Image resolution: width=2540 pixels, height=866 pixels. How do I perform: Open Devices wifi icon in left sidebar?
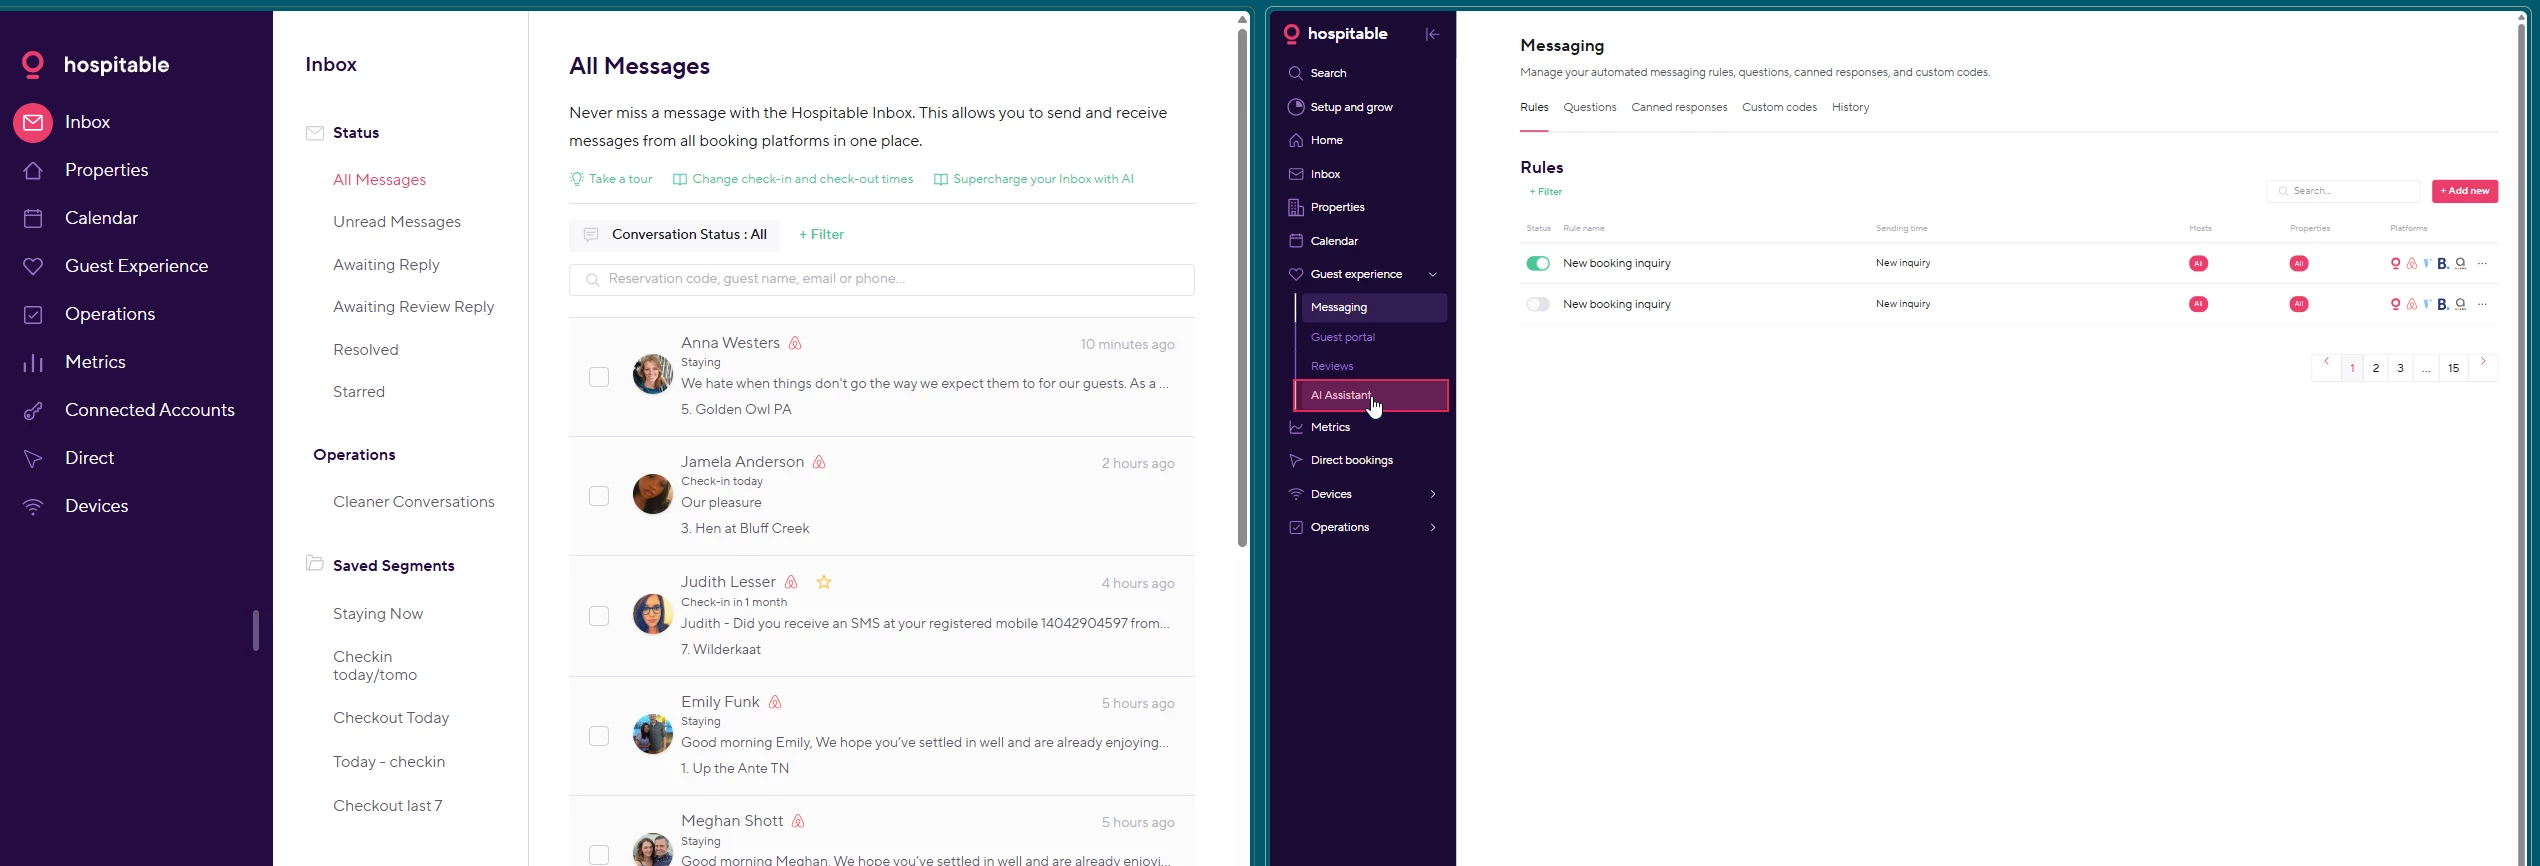pos(33,506)
